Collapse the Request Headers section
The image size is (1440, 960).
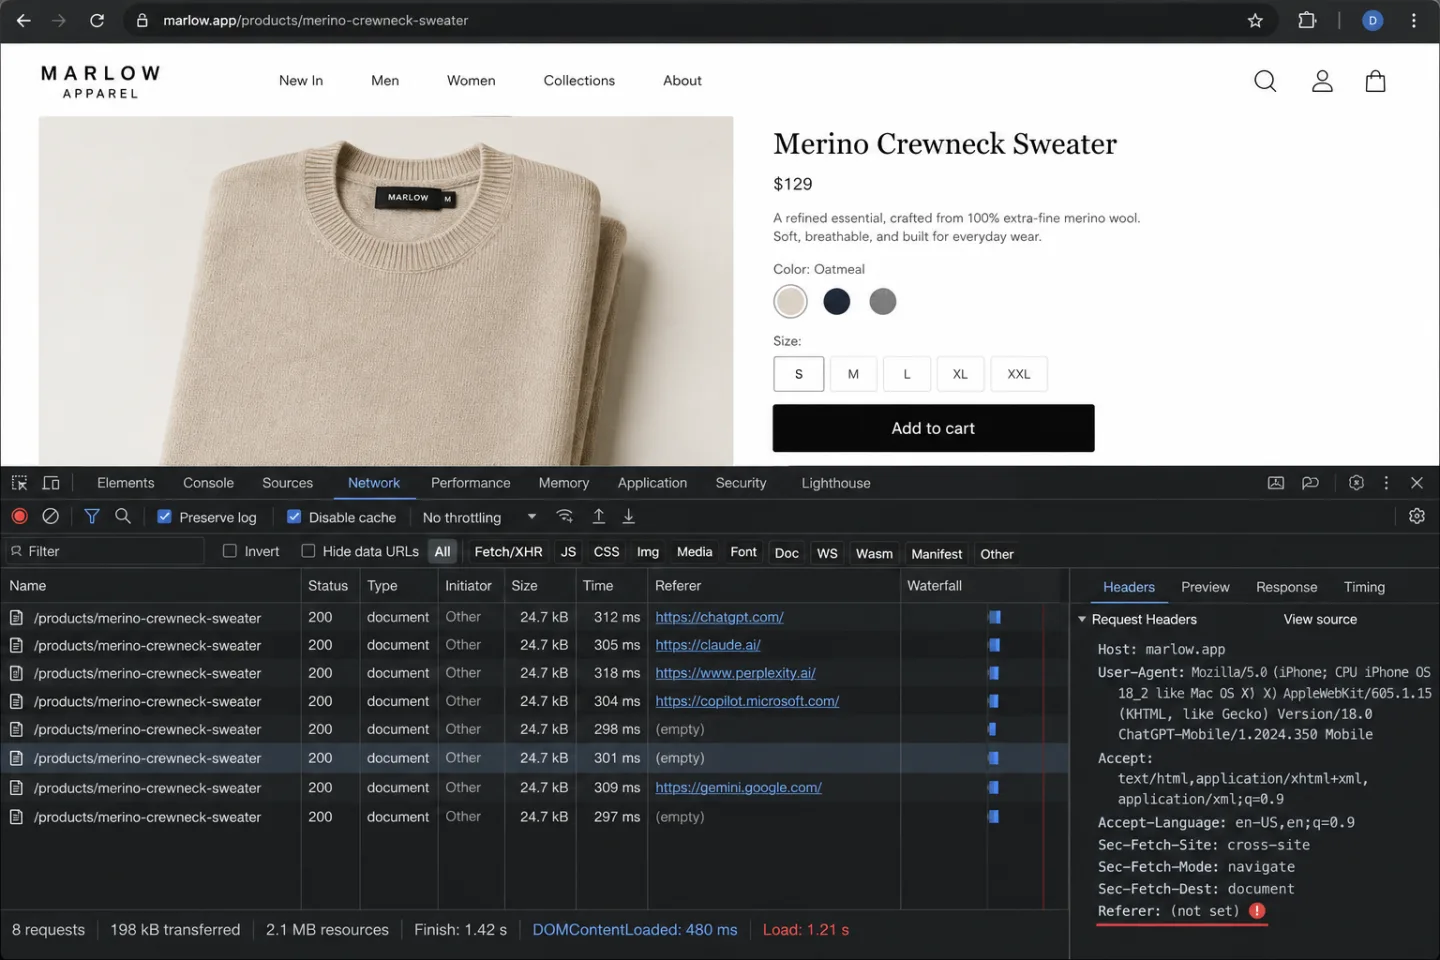(x=1082, y=620)
